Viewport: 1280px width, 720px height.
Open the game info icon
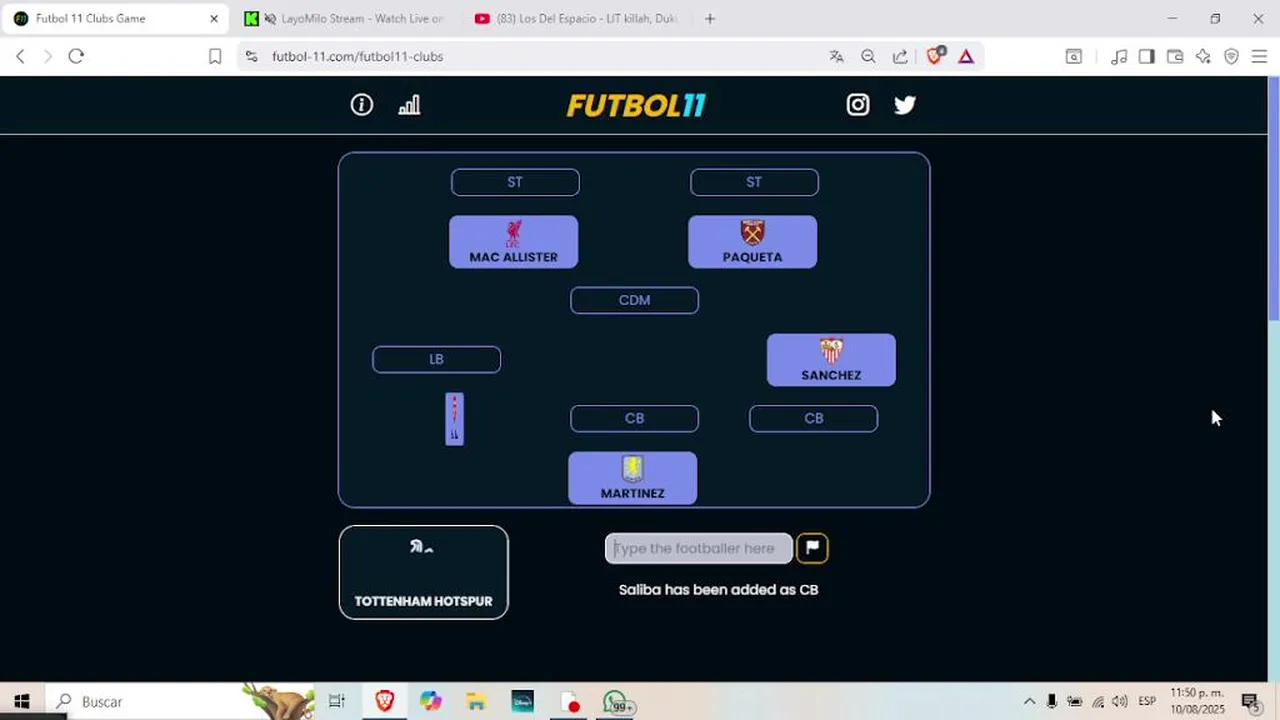pos(362,105)
